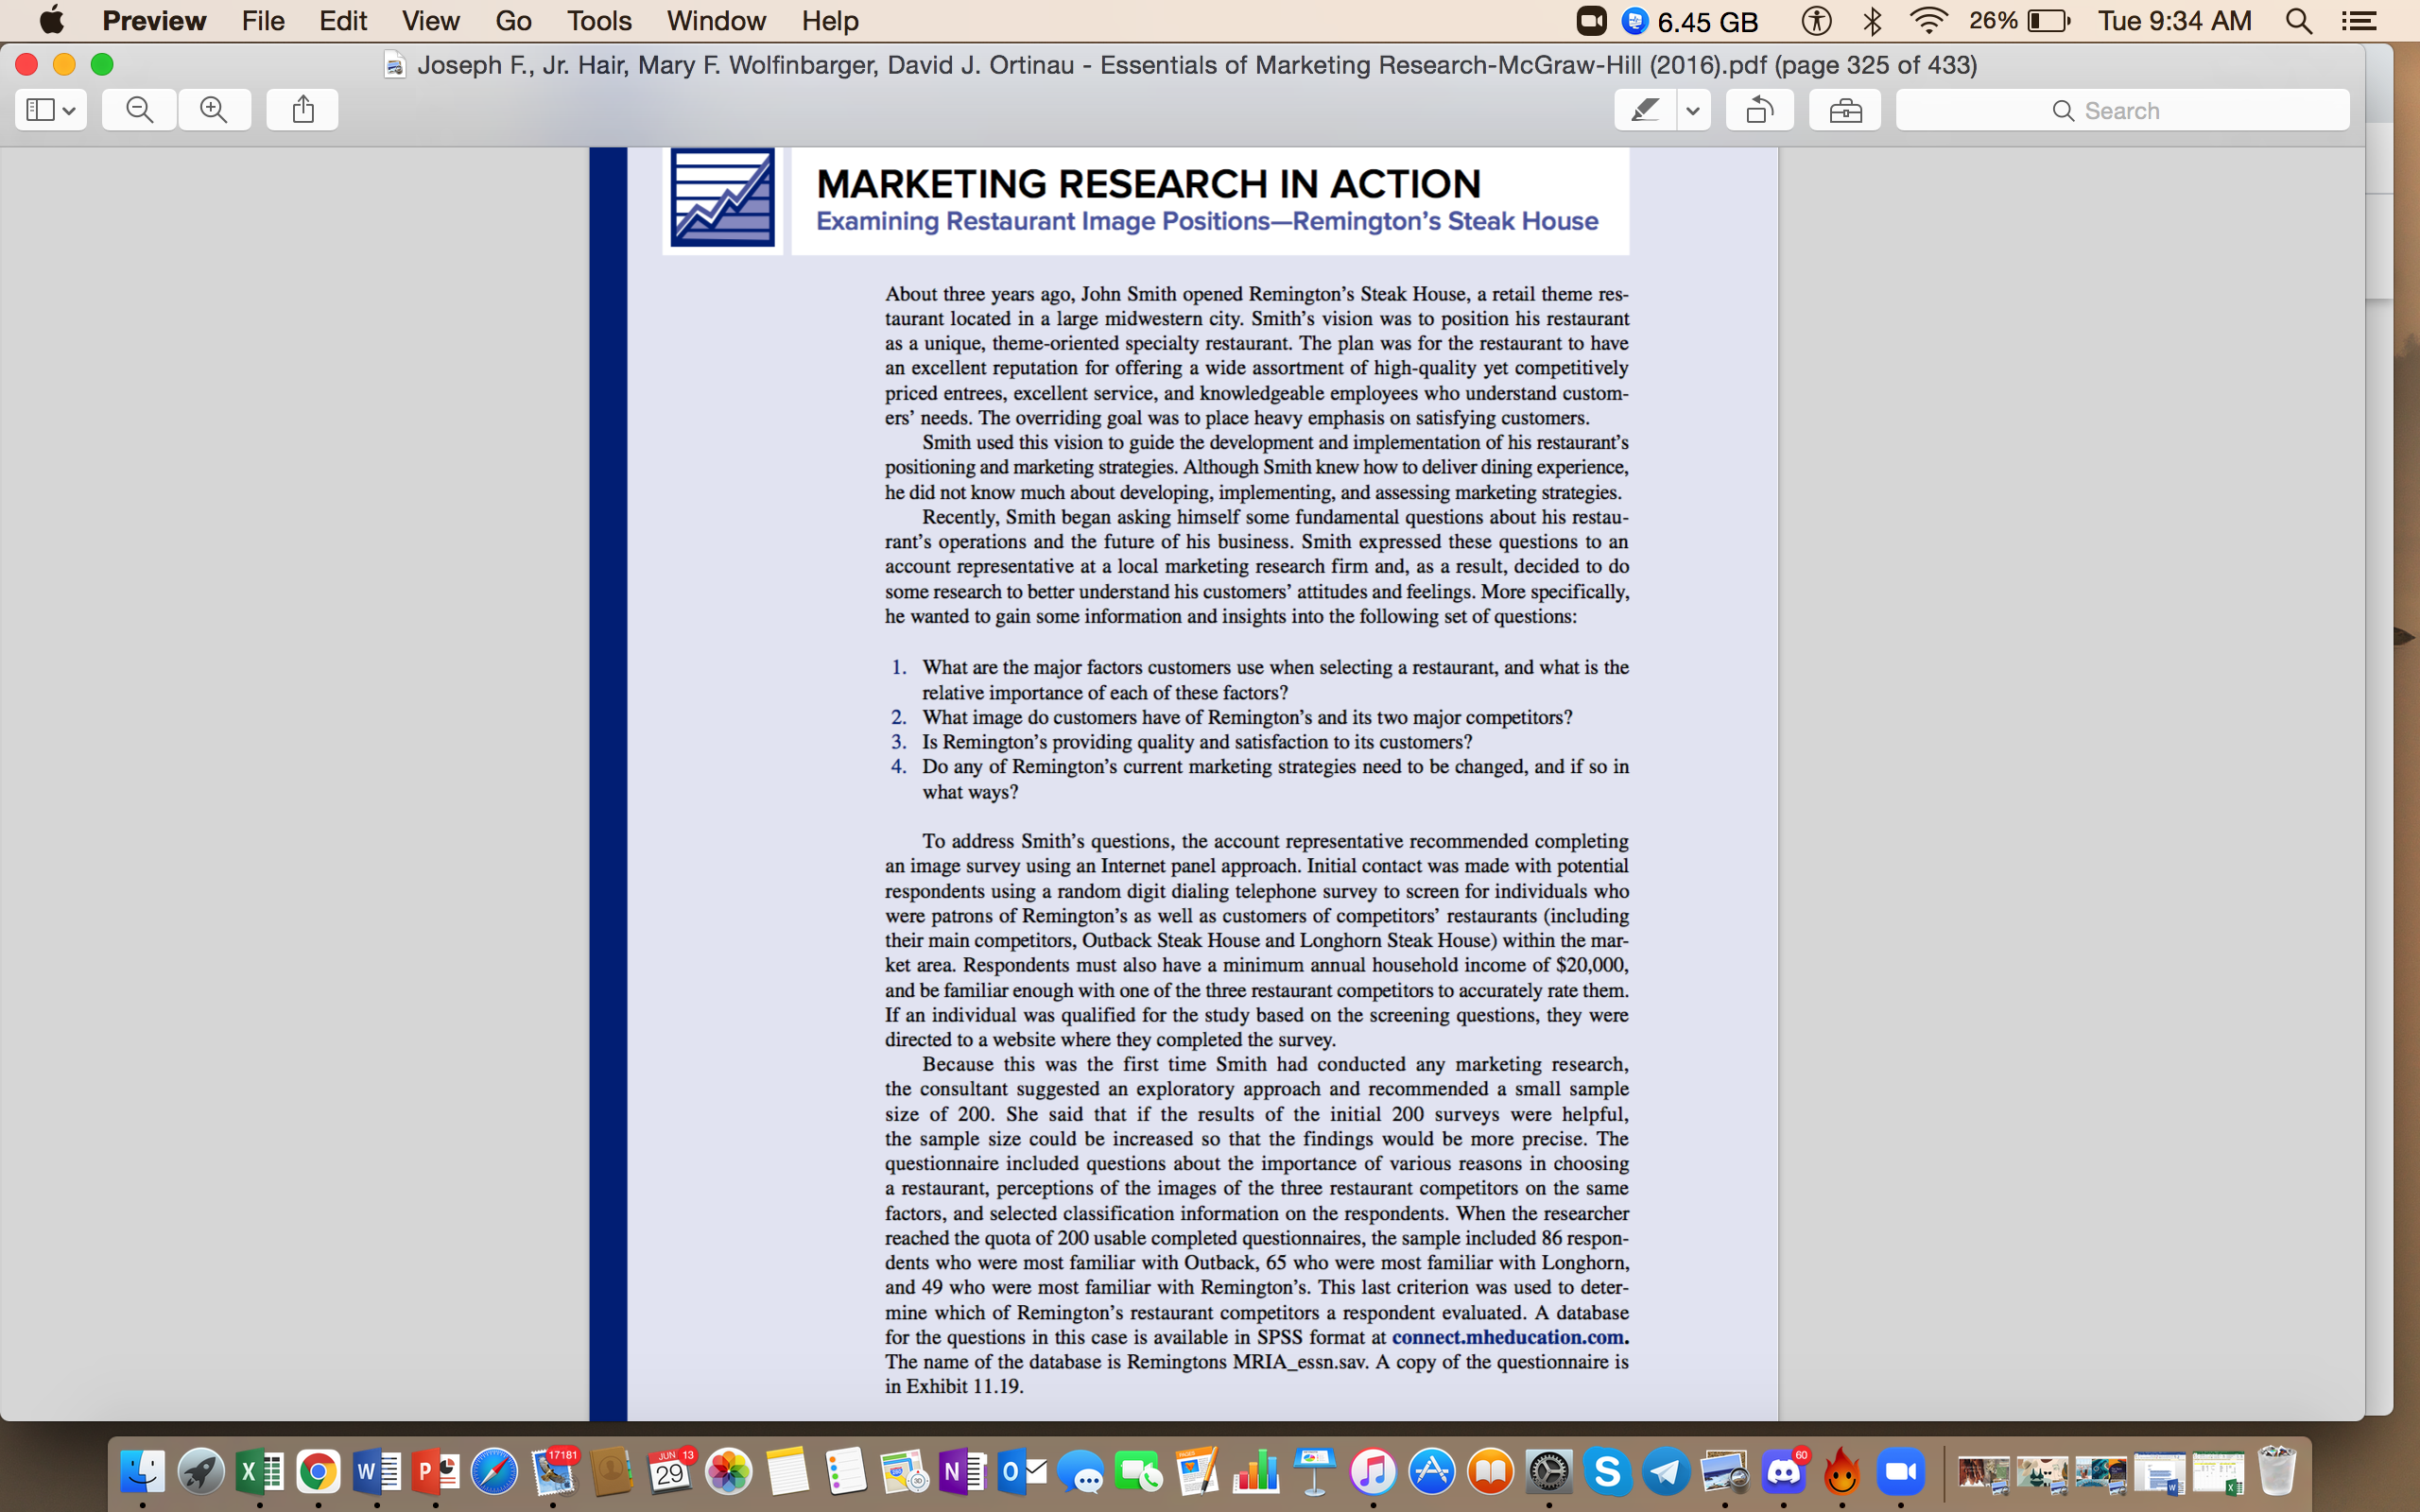Click into the toolbar Search field

[2122, 110]
